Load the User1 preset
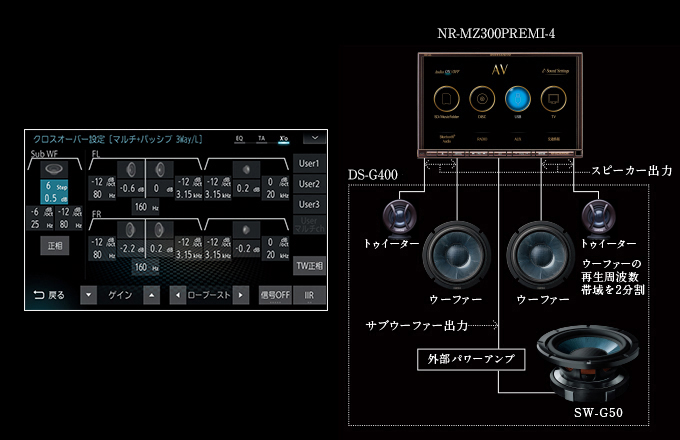The width and height of the screenshot is (680, 440). (309, 163)
